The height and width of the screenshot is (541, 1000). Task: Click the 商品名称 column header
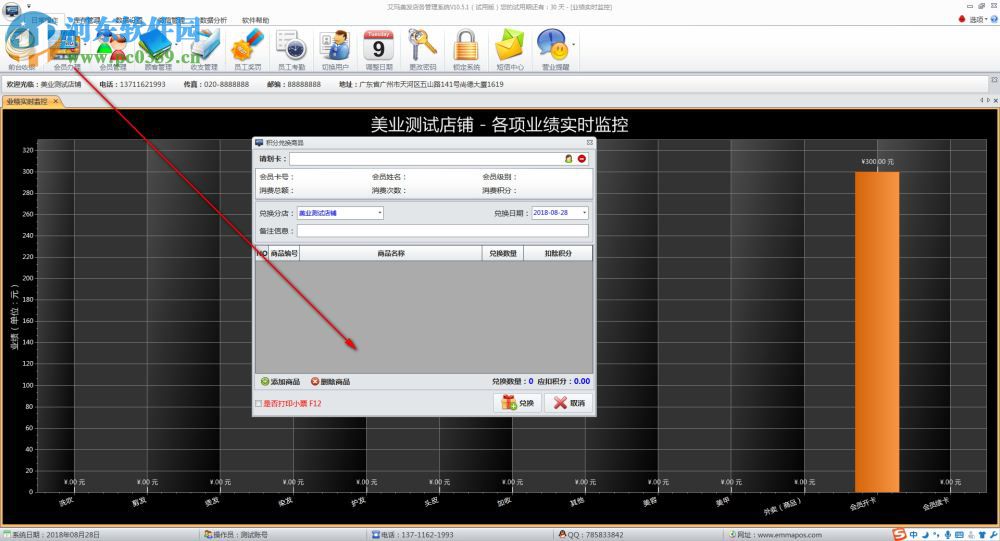point(390,253)
